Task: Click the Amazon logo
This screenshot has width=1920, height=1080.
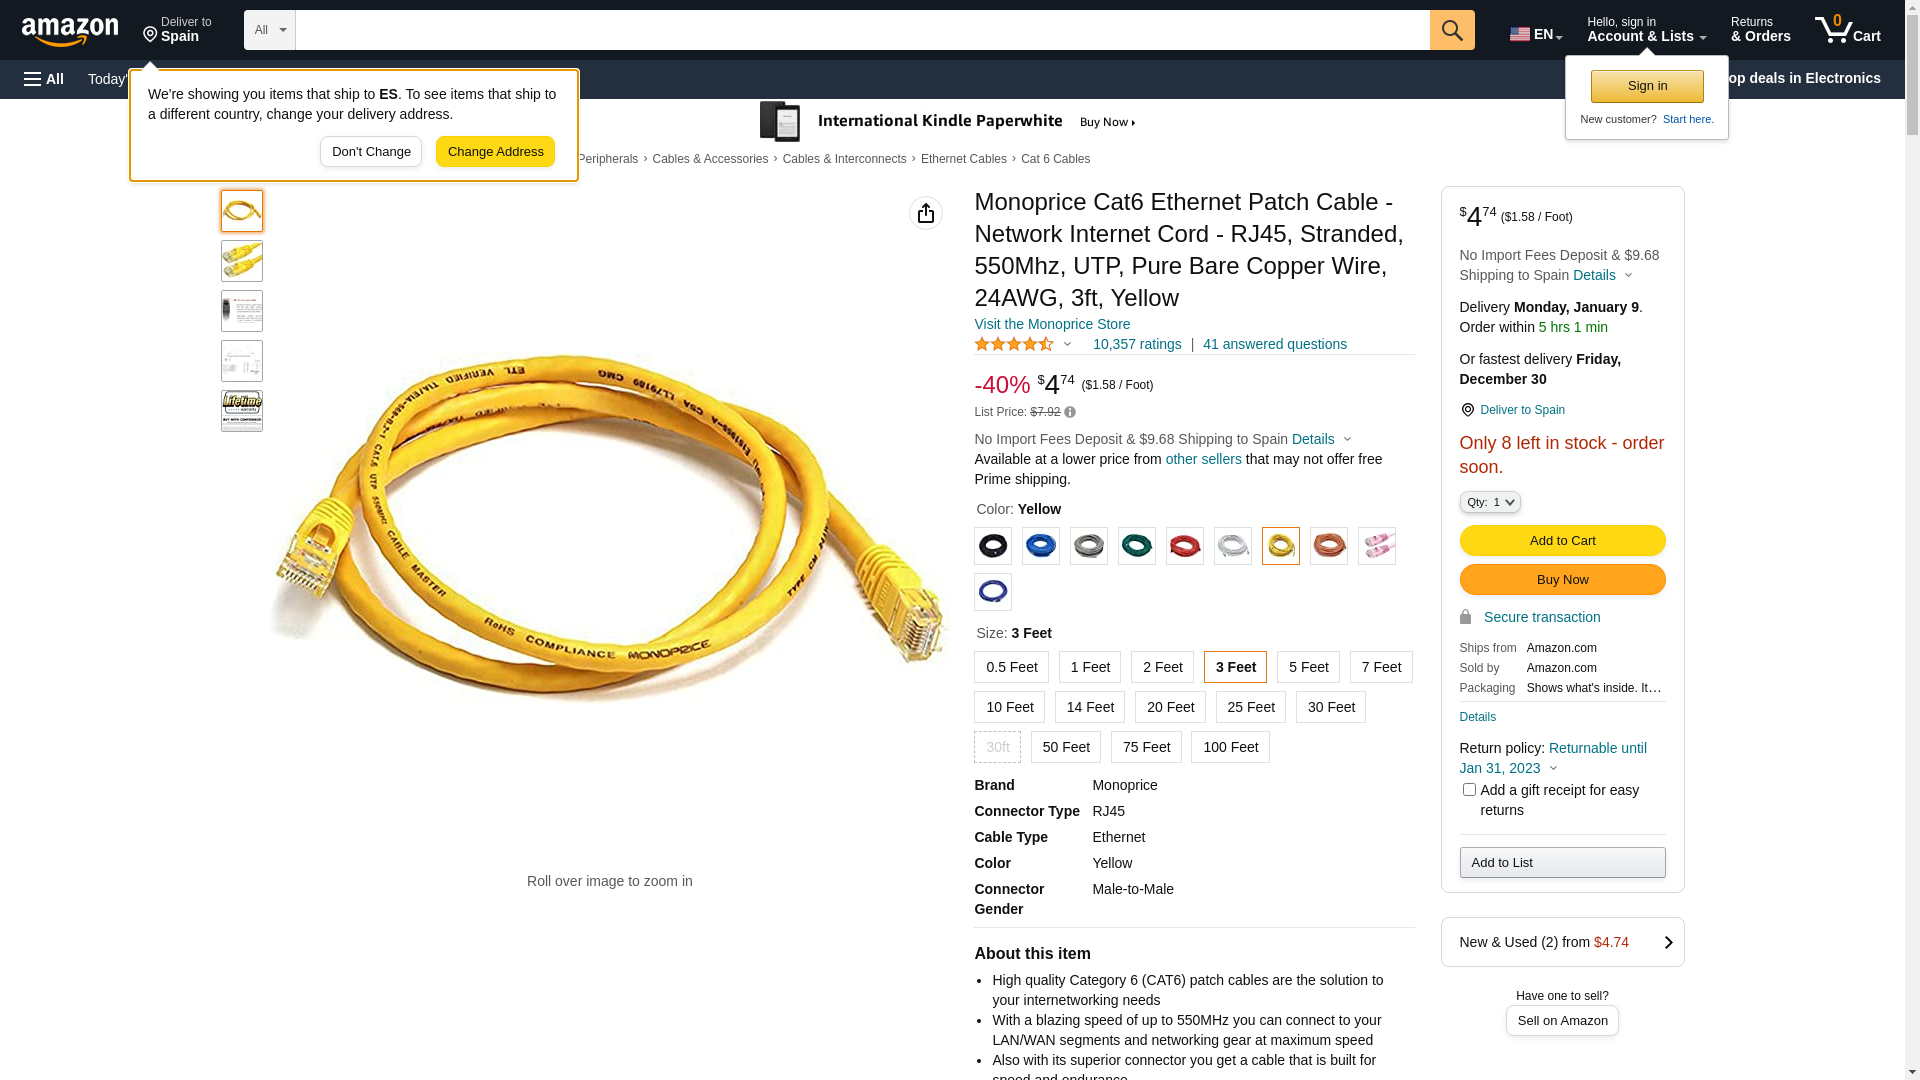Action: point(70,32)
